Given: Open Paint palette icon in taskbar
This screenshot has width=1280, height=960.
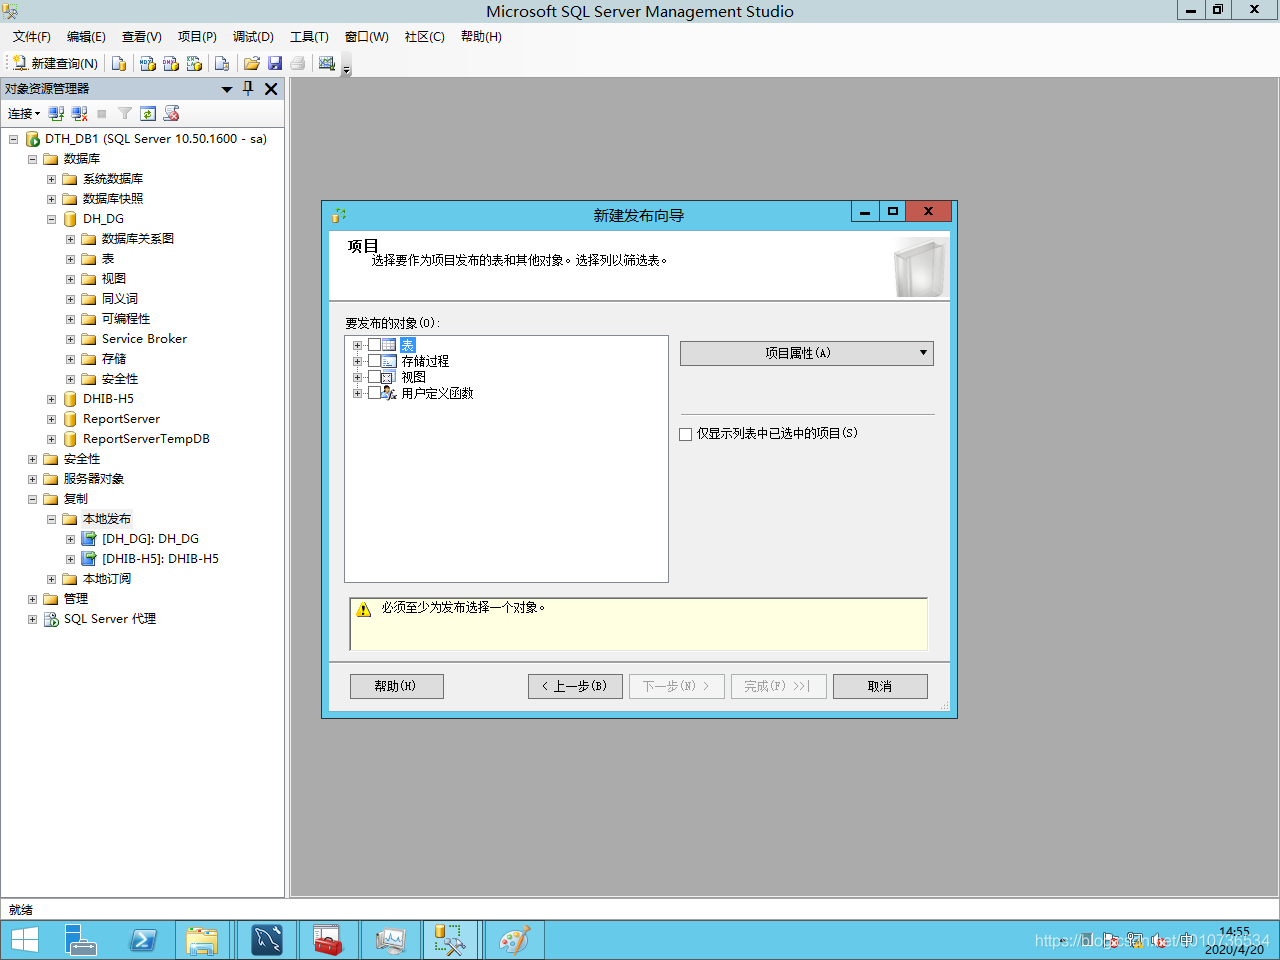Looking at the screenshot, I should 514,940.
